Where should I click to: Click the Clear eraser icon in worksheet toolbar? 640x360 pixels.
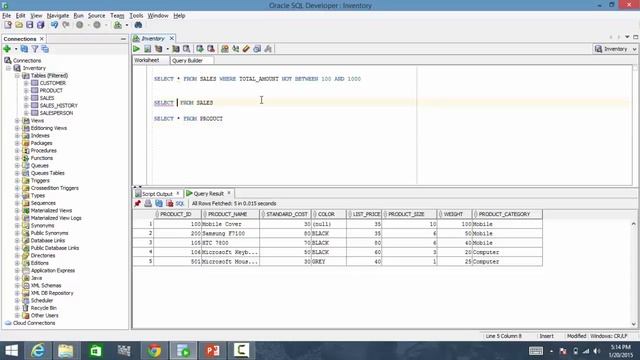tap(246, 49)
